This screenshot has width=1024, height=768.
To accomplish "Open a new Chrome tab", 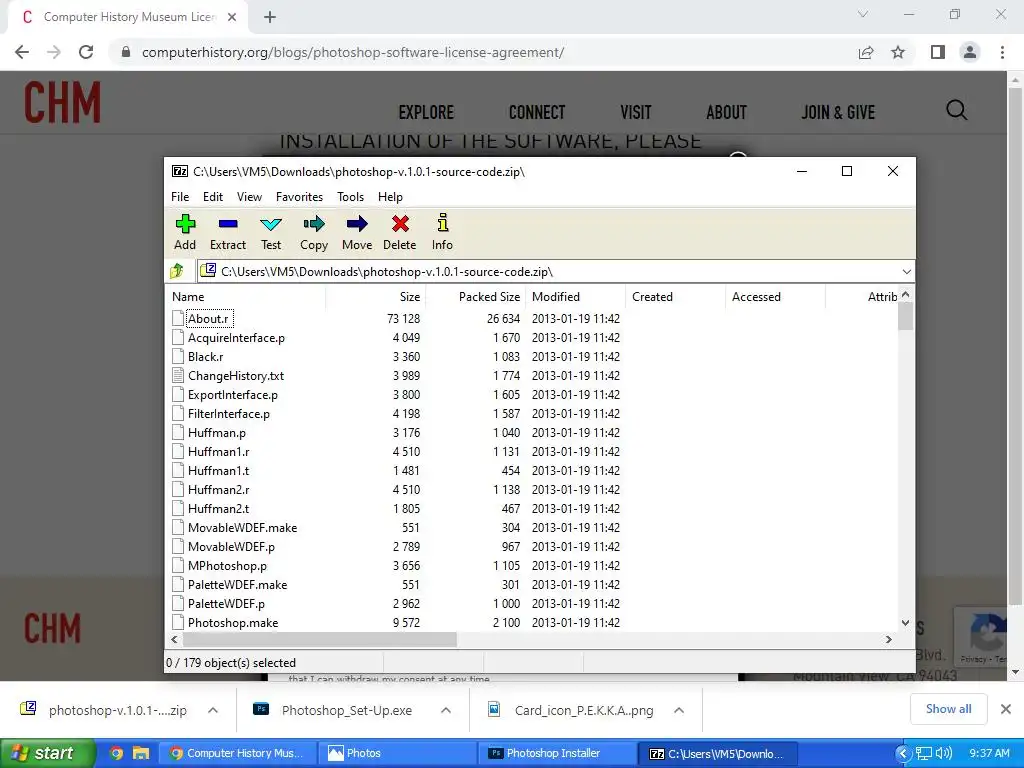I will tap(270, 17).
